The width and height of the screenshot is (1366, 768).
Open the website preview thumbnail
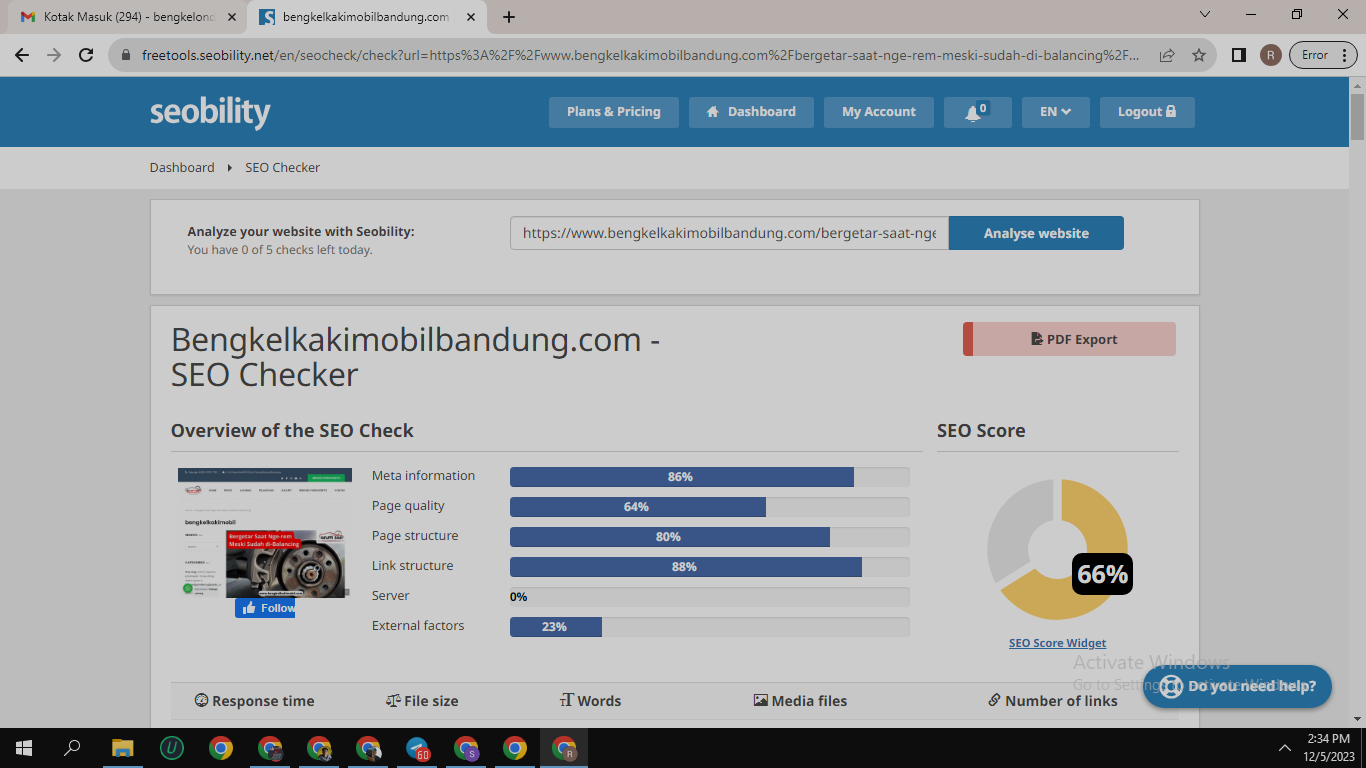265,534
